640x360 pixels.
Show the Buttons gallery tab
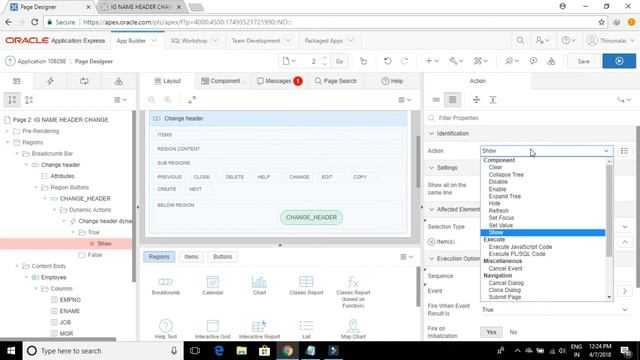coord(222,257)
